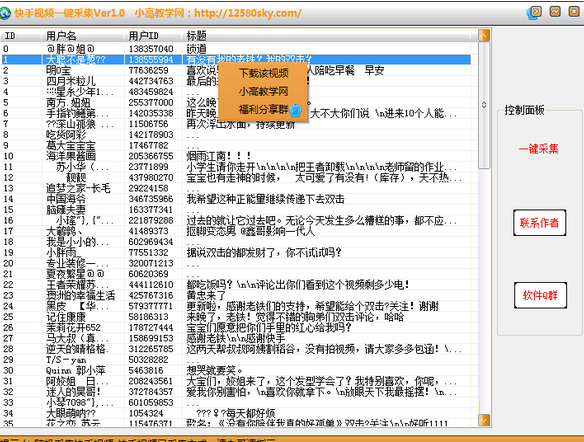
Task: Select the row for user 茉莉花开652
Action: [237, 328]
